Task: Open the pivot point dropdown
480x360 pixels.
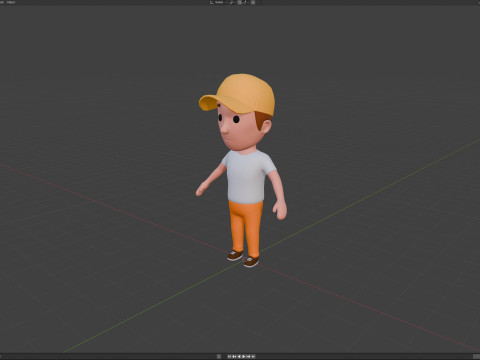Action: coord(232,2)
